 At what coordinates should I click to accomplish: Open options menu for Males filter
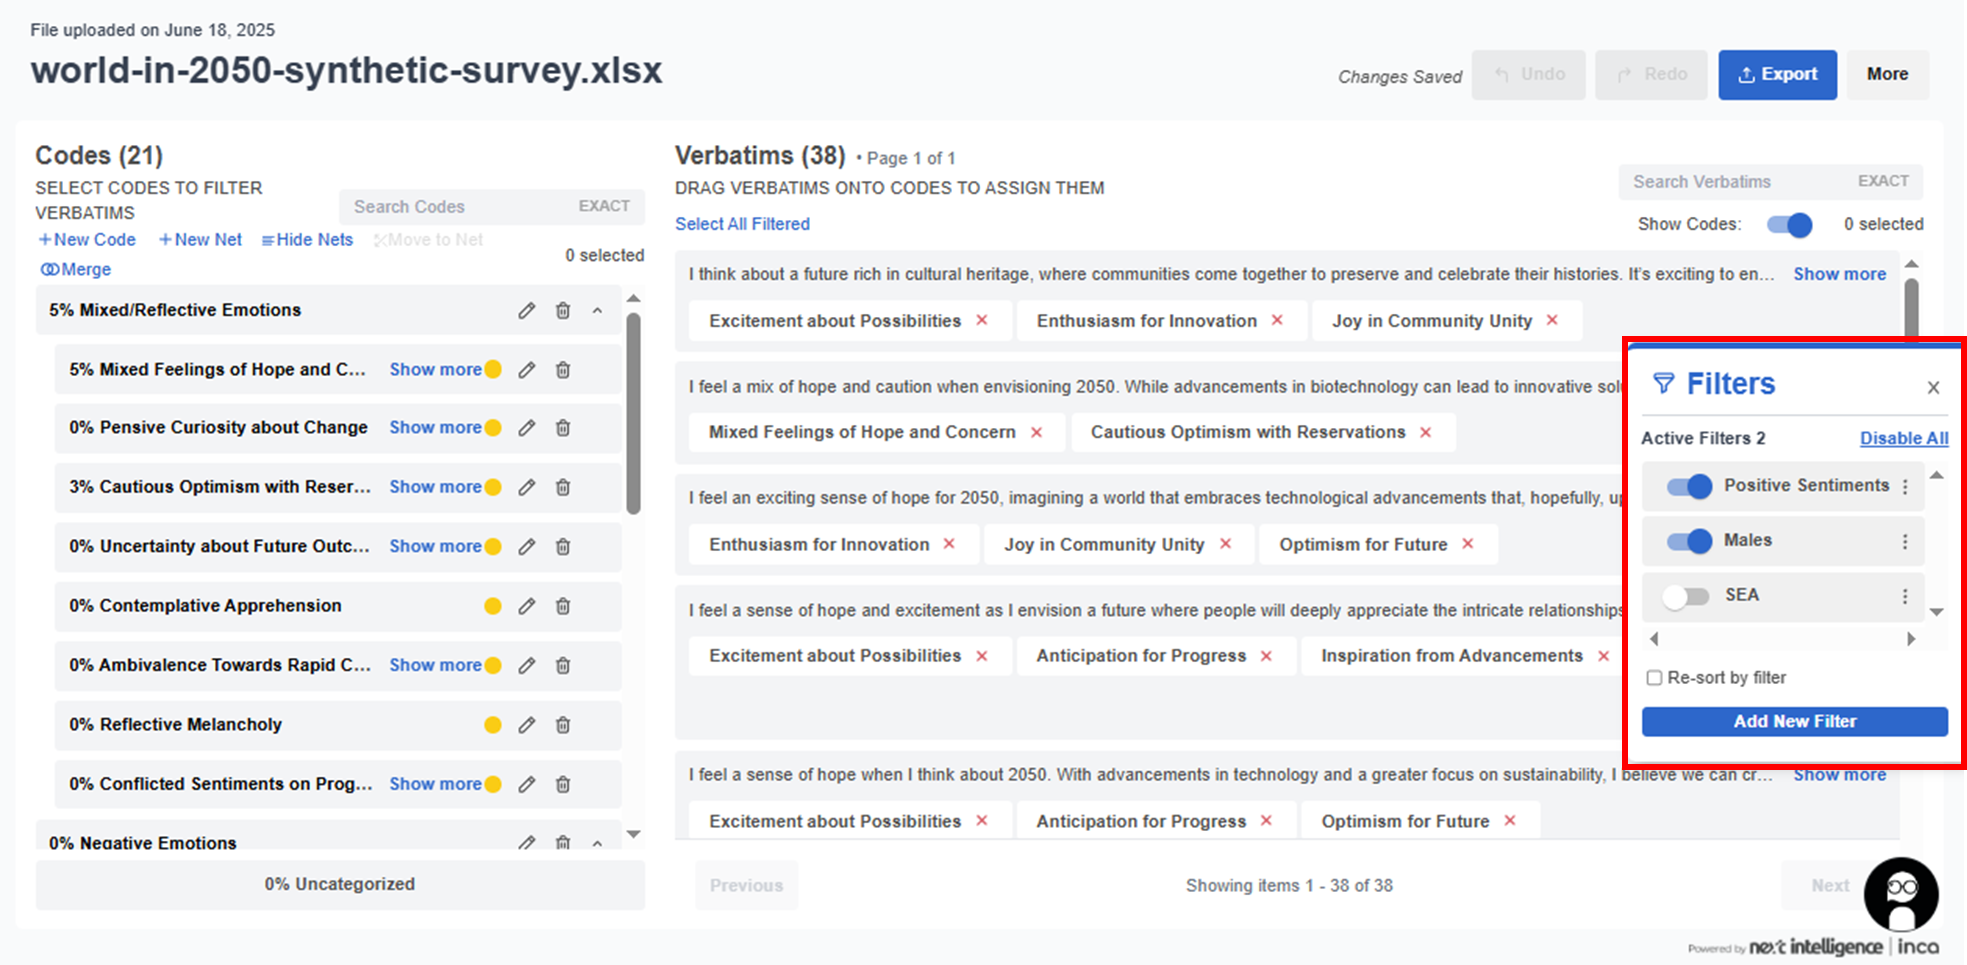click(1904, 541)
